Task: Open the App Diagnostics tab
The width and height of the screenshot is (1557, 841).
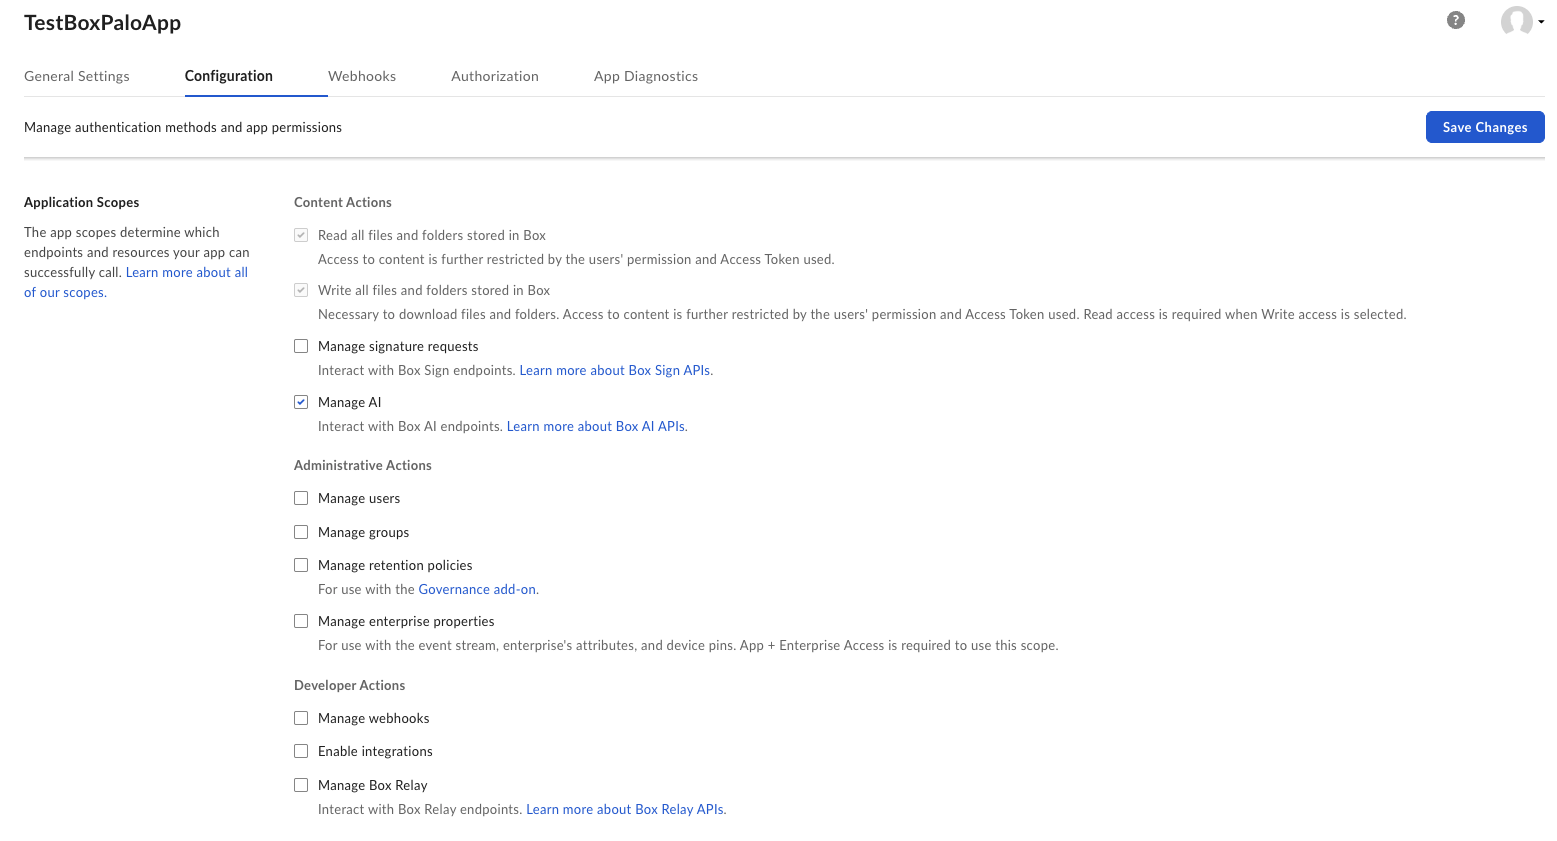Action: tap(645, 76)
